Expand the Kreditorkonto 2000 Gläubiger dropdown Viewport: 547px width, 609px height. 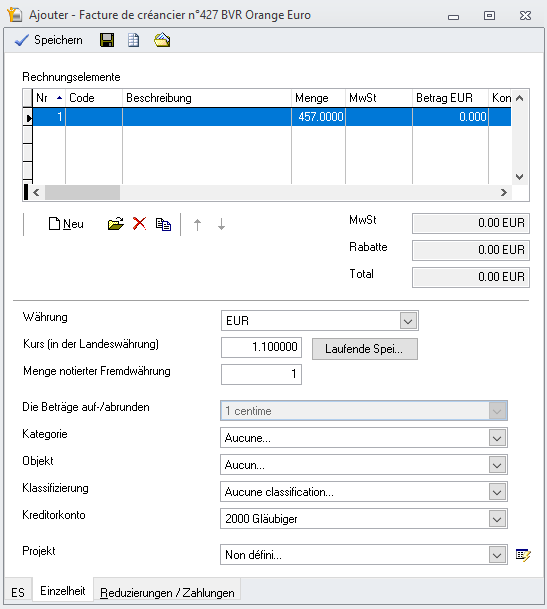[497, 519]
